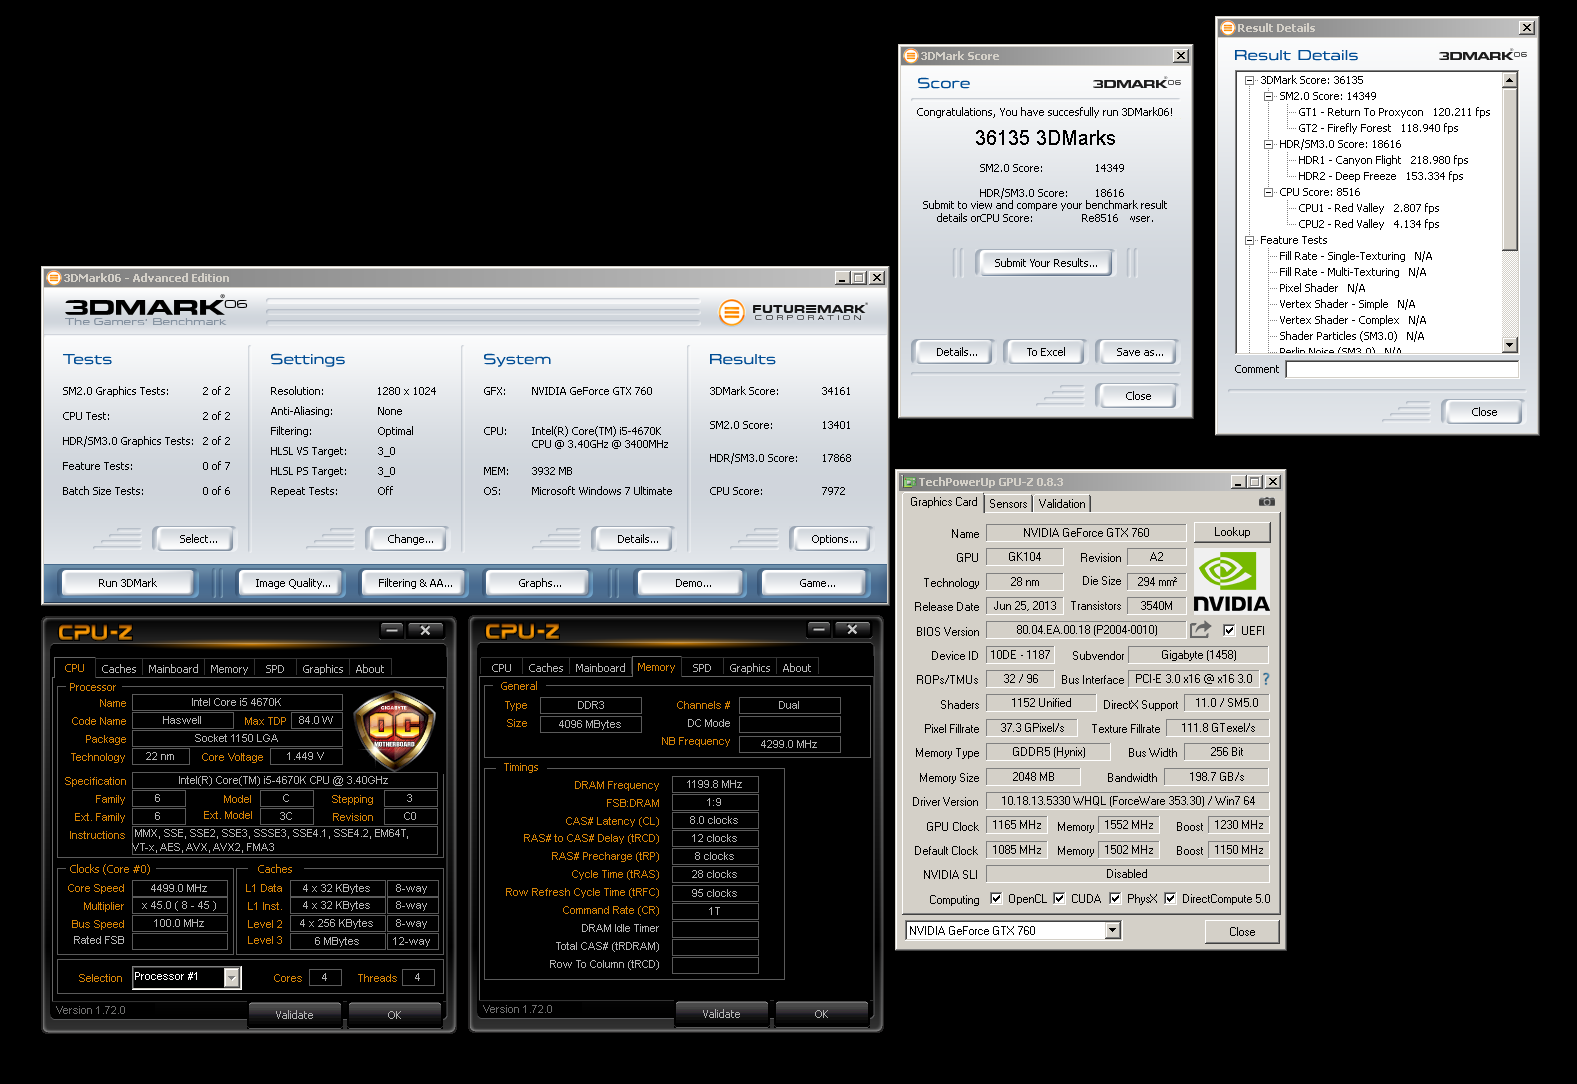This screenshot has width=1577, height=1084.
Task: Click the scroll up arrow in Result Details tree
Action: pos(1510,80)
